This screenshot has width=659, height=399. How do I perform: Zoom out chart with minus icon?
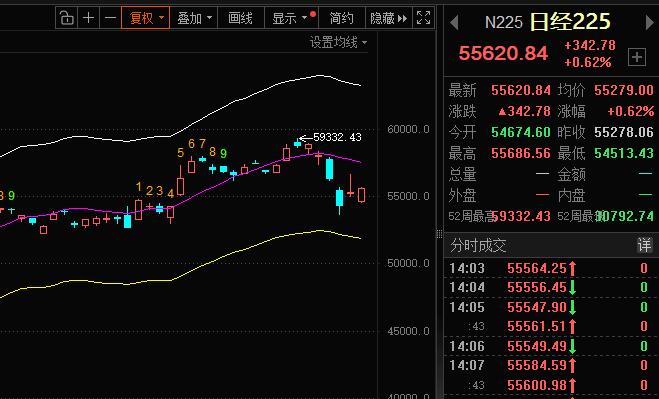pos(110,18)
